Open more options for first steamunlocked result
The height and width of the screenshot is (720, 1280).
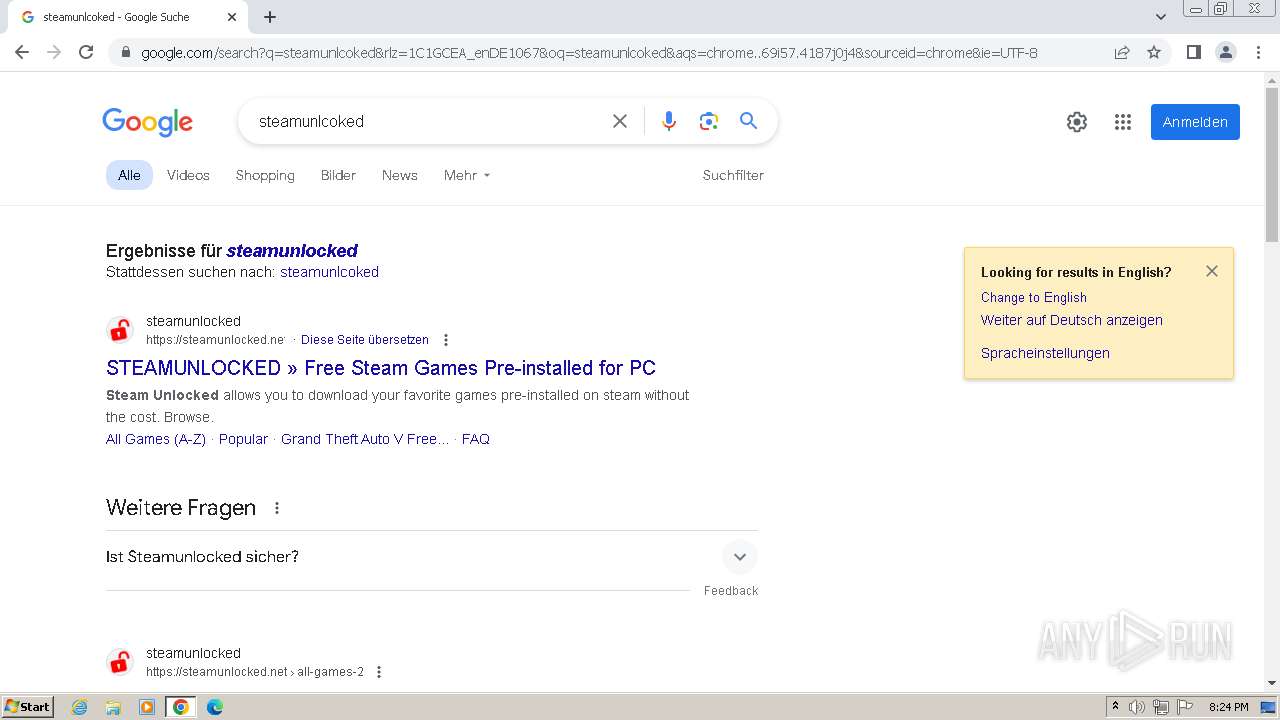[446, 340]
